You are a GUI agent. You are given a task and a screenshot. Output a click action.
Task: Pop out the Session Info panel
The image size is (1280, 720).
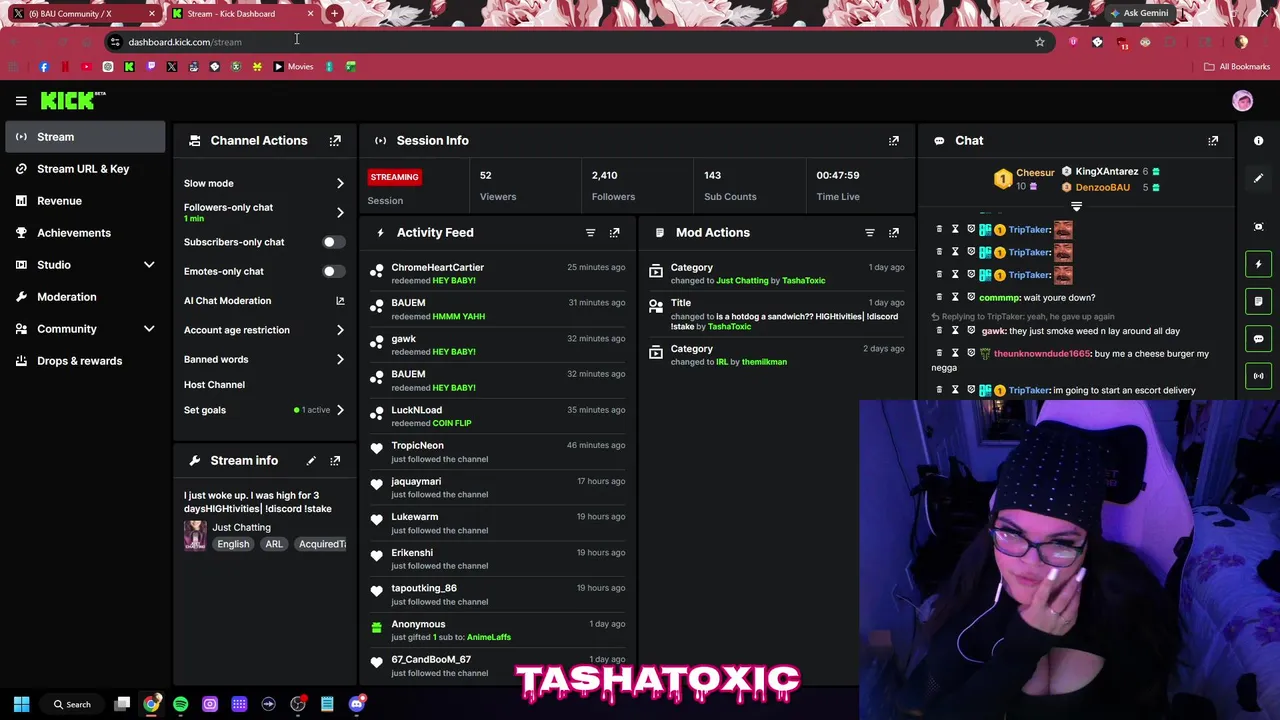[x=894, y=141]
